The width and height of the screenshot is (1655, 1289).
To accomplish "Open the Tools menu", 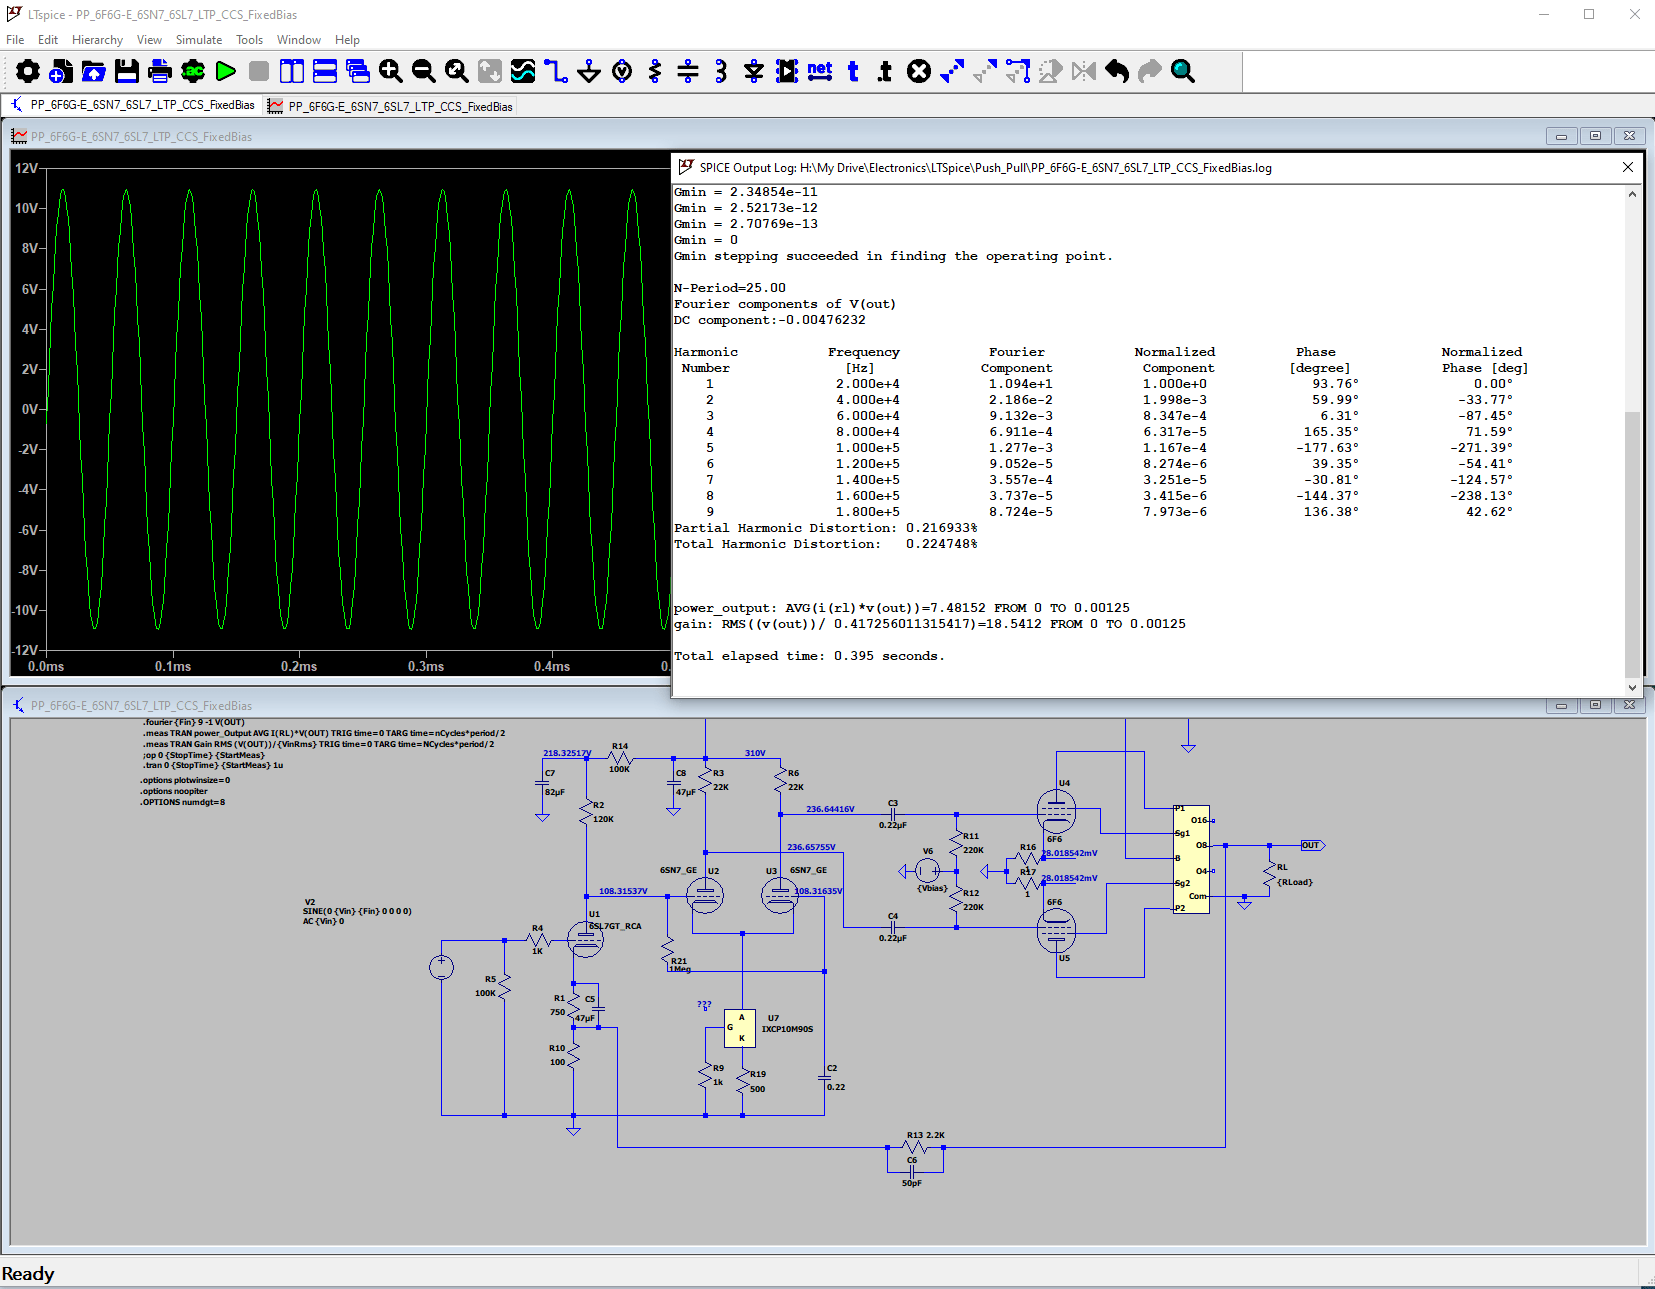I will point(249,40).
